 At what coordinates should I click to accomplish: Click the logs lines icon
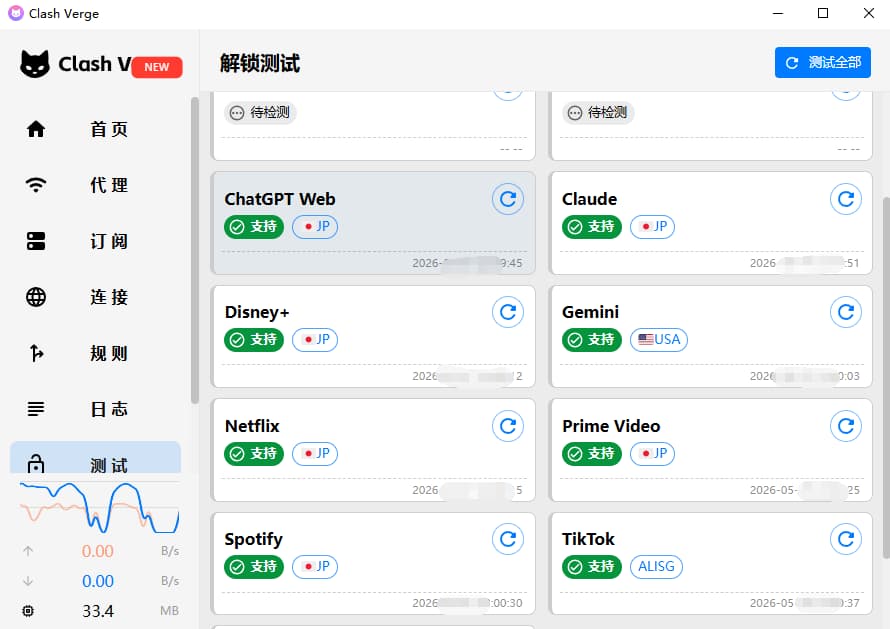[36, 409]
